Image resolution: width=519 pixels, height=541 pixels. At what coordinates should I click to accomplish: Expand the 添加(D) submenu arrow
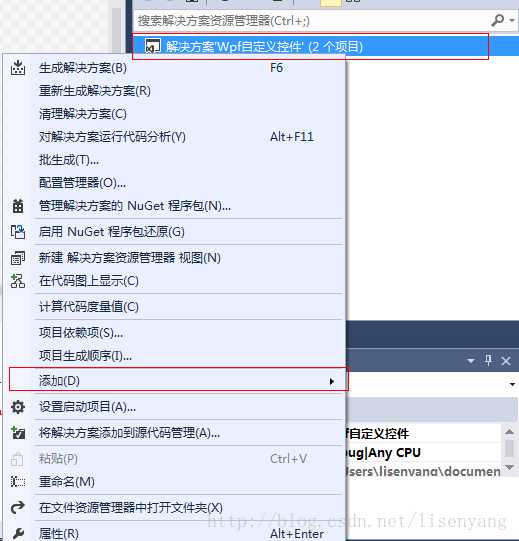(332, 381)
